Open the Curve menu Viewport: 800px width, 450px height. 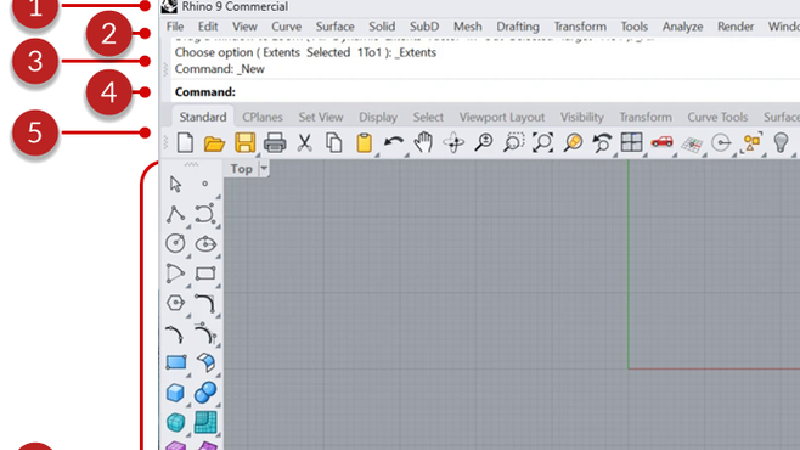point(286,27)
